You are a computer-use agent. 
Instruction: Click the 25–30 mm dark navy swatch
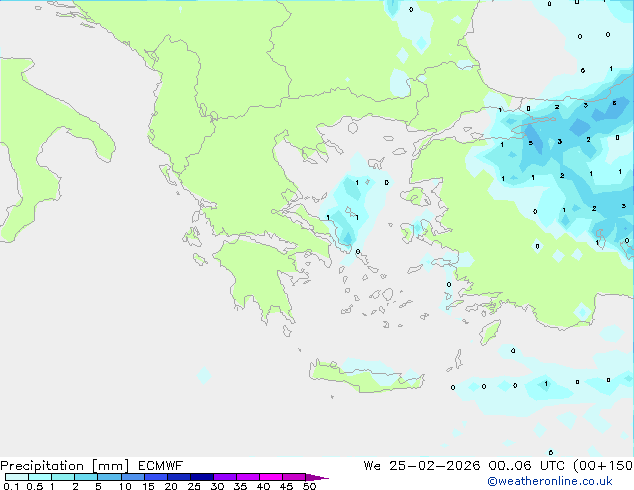click(201, 477)
